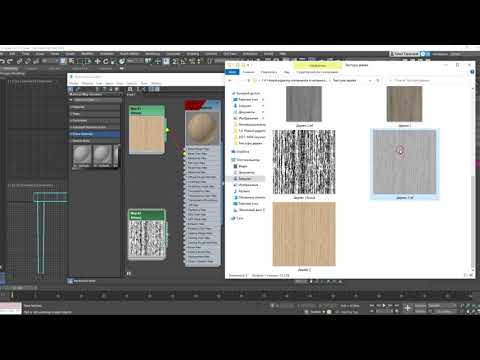480x360 pixels.
Task: Go up one folder in Explorer
Action: [249, 81]
